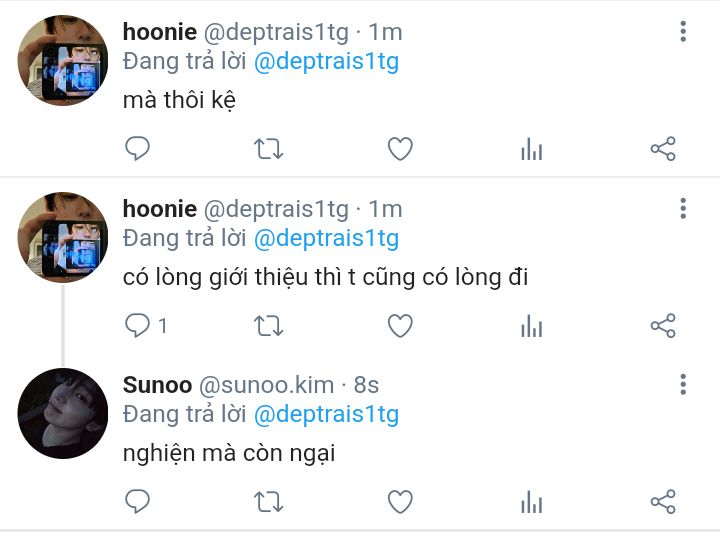Open @deptrais1tg mention link in Sunoo's reply
The height and width of the screenshot is (534, 720).
point(326,414)
